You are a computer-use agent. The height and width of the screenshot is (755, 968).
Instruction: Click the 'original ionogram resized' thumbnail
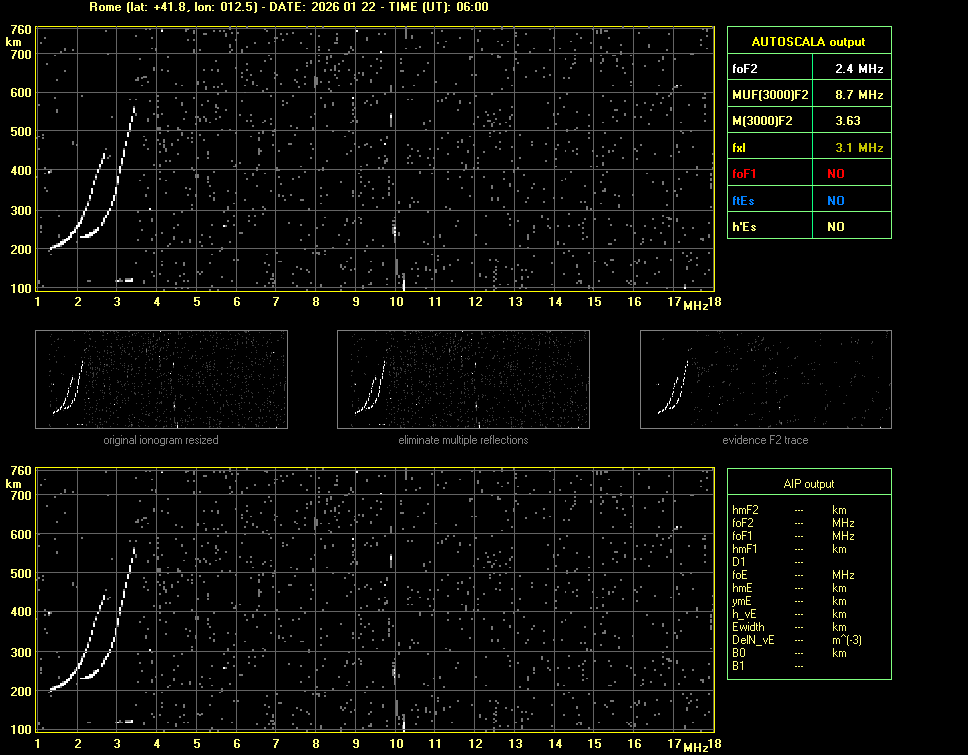(161, 379)
